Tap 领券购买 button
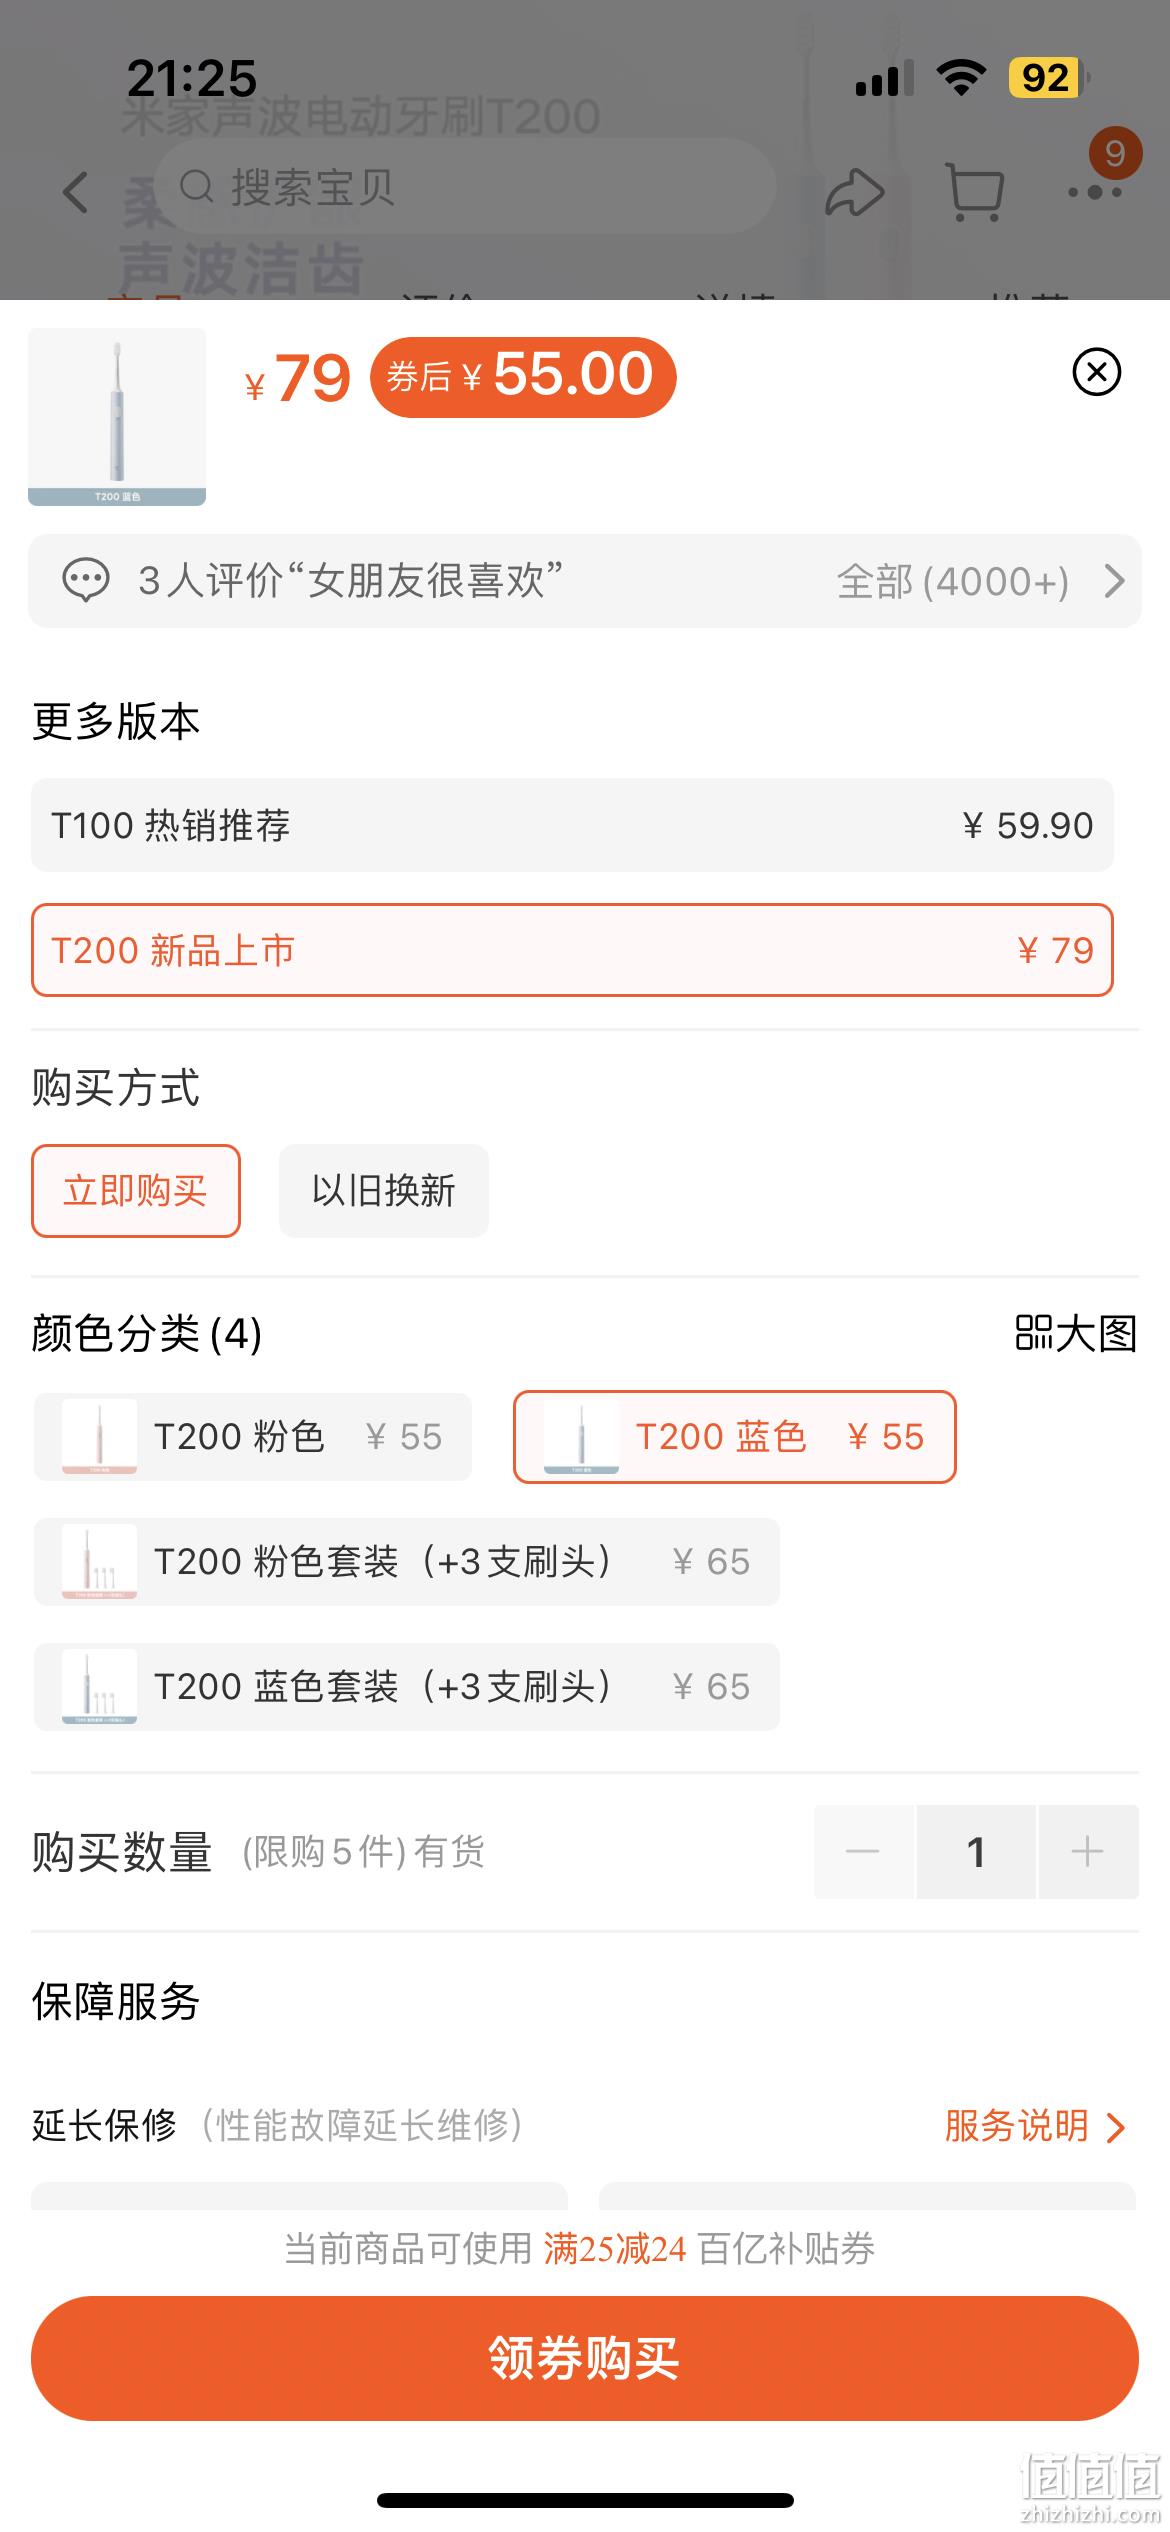The image size is (1170, 2532). 585,2358
